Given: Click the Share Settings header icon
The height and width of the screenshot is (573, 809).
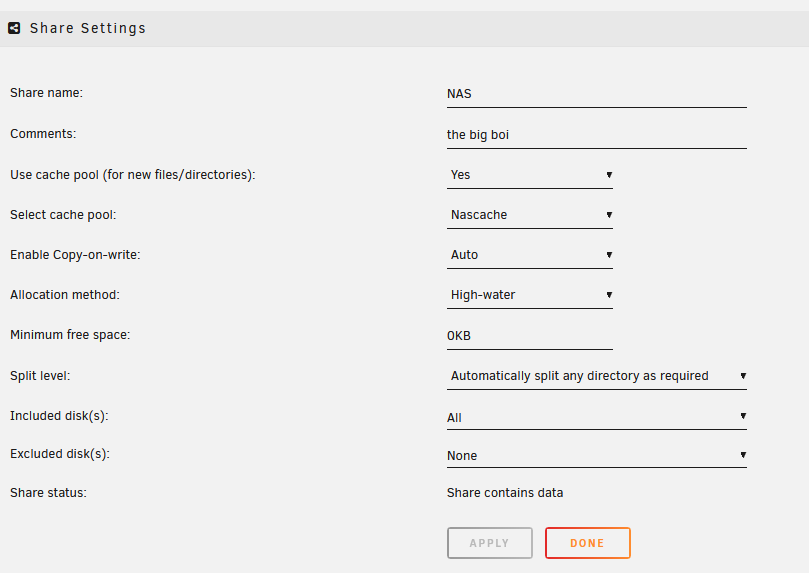Looking at the screenshot, I should (x=14, y=28).
